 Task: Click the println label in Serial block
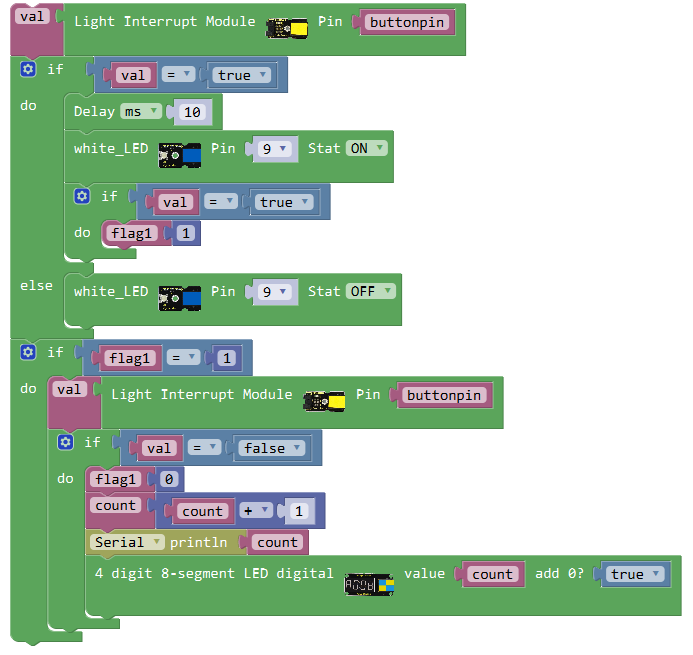[x=198, y=542]
